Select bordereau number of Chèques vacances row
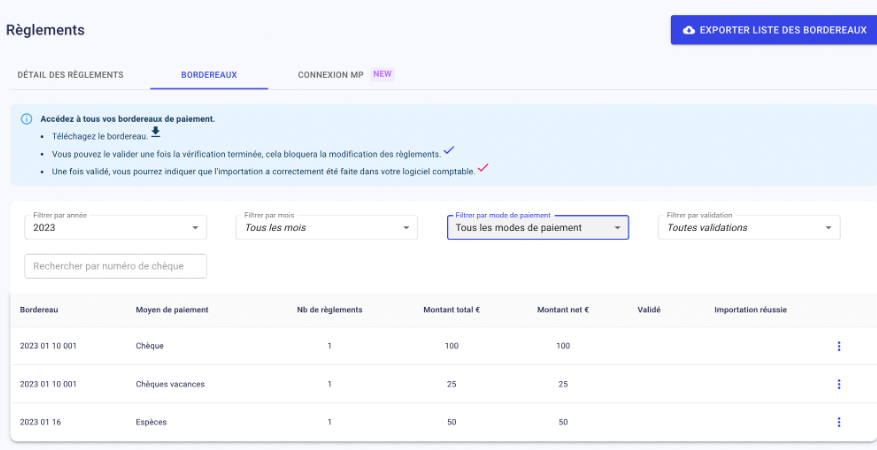The height and width of the screenshot is (450, 877). pos(48,384)
